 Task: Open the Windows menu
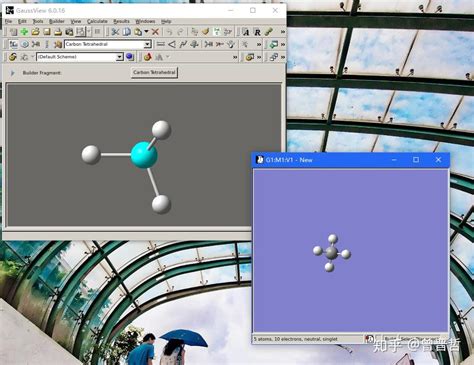145,21
